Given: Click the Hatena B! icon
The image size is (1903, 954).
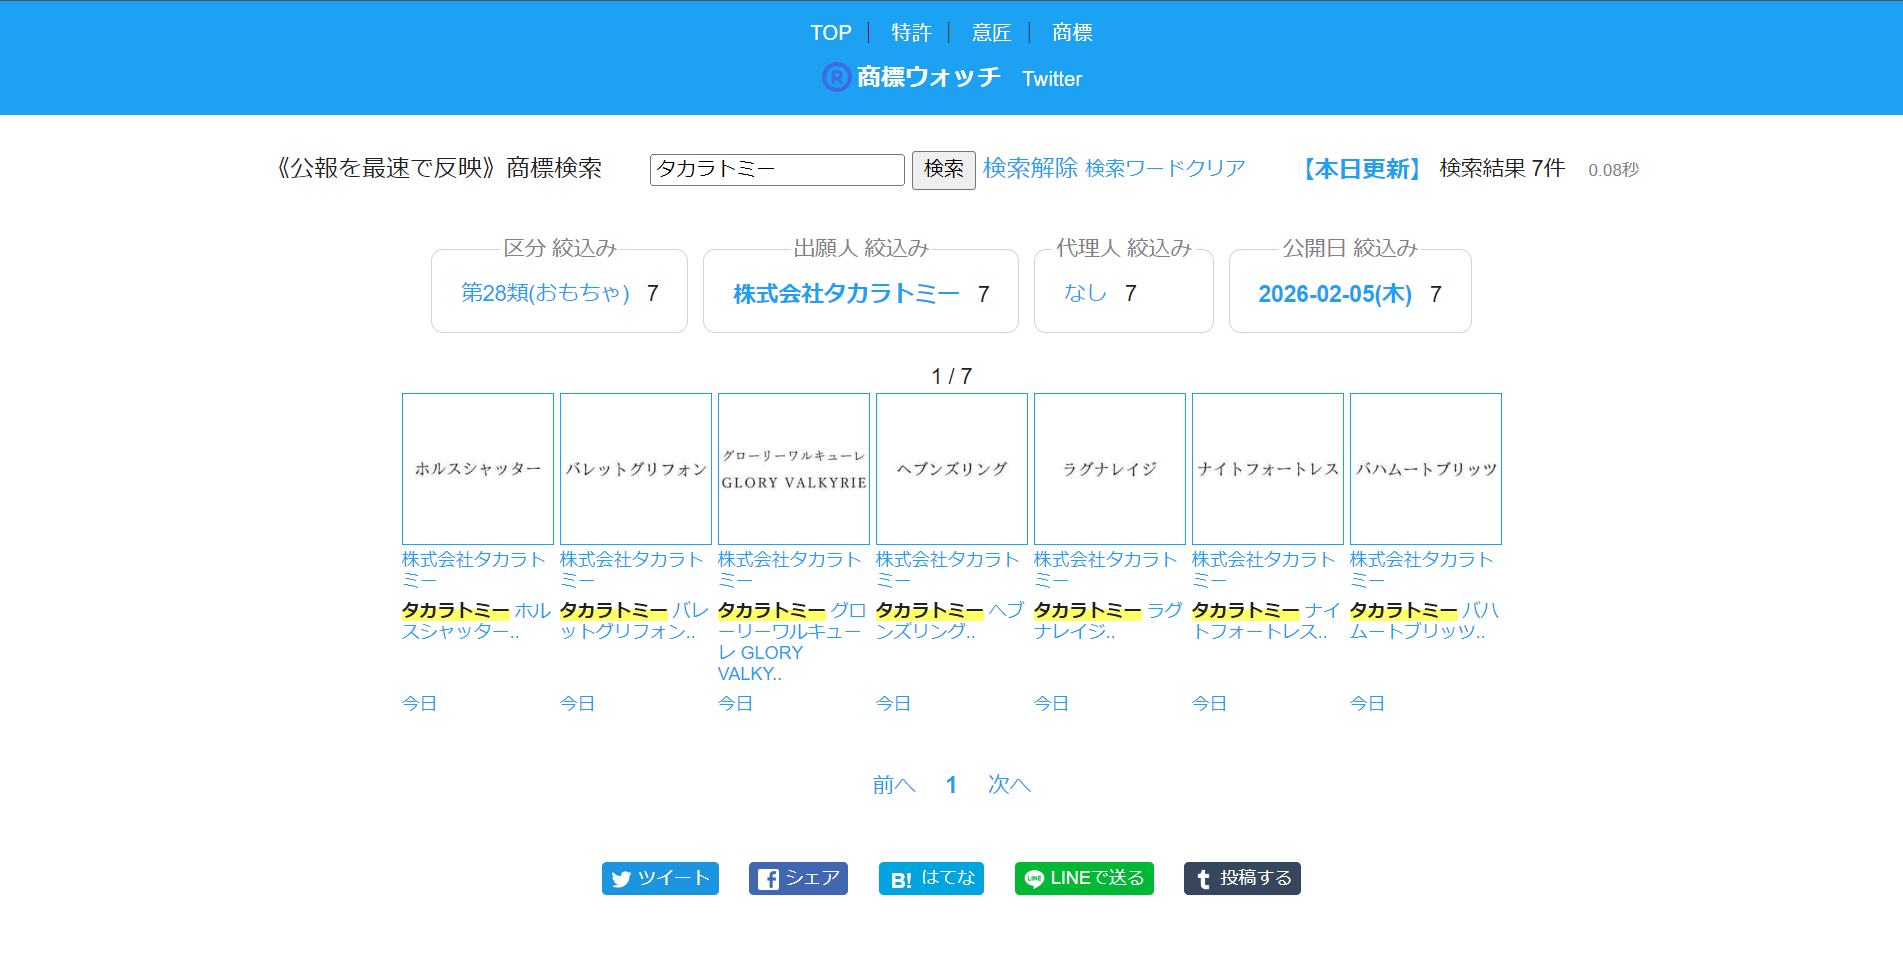Looking at the screenshot, I should pyautogui.click(x=901, y=880).
